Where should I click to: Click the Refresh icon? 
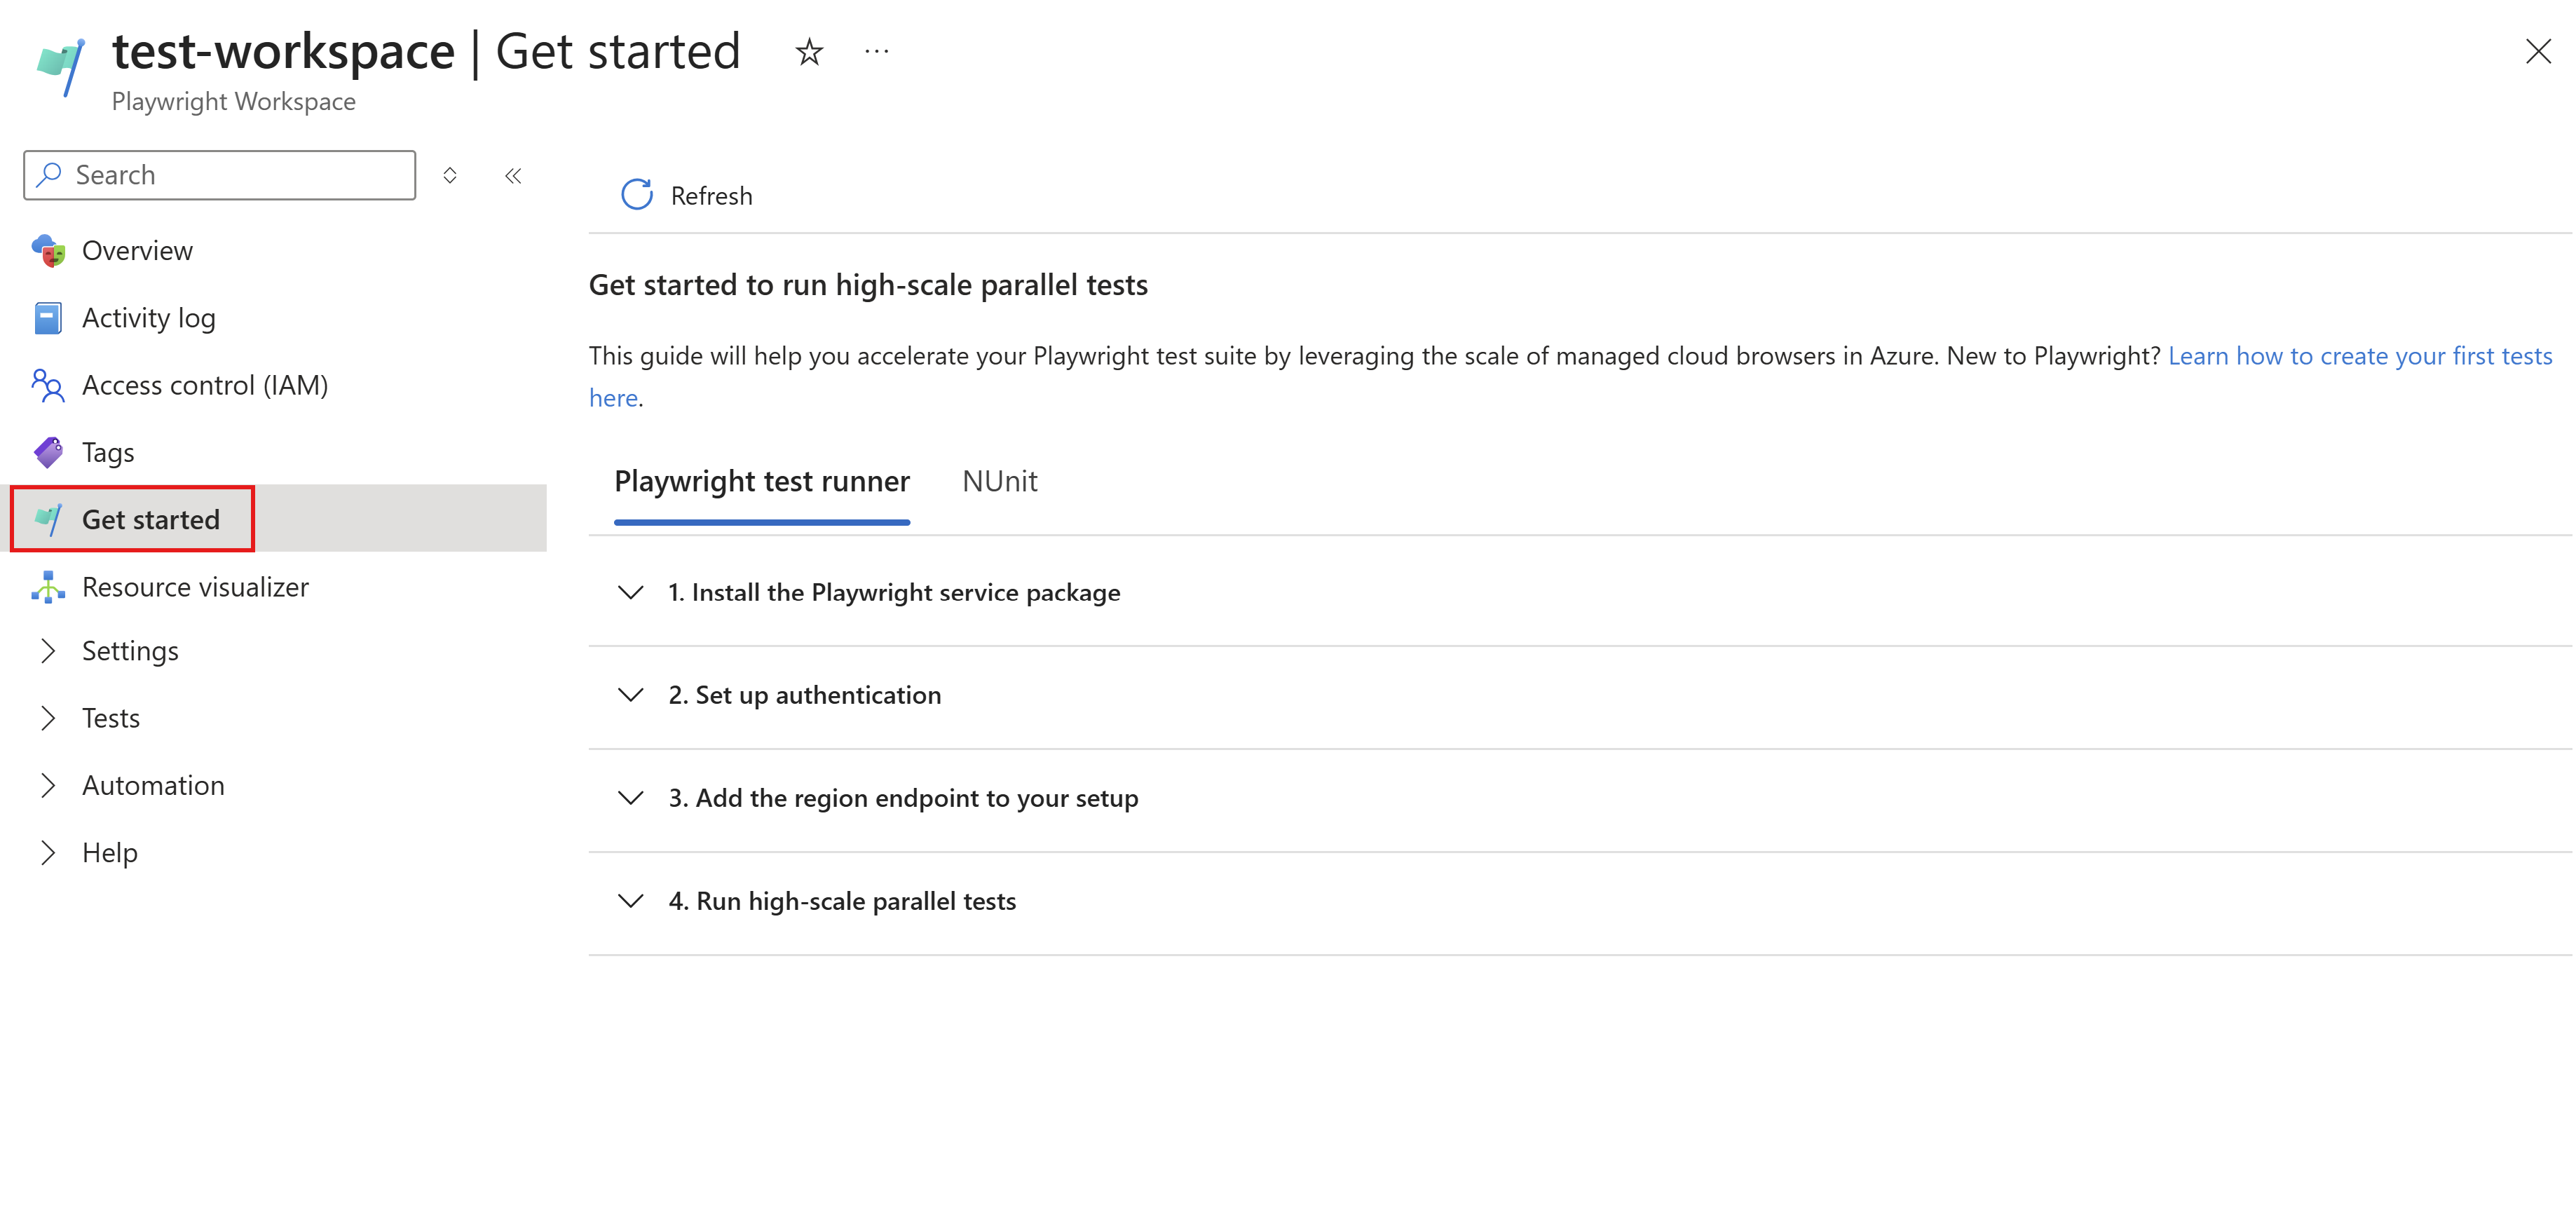click(x=637, y=195)
